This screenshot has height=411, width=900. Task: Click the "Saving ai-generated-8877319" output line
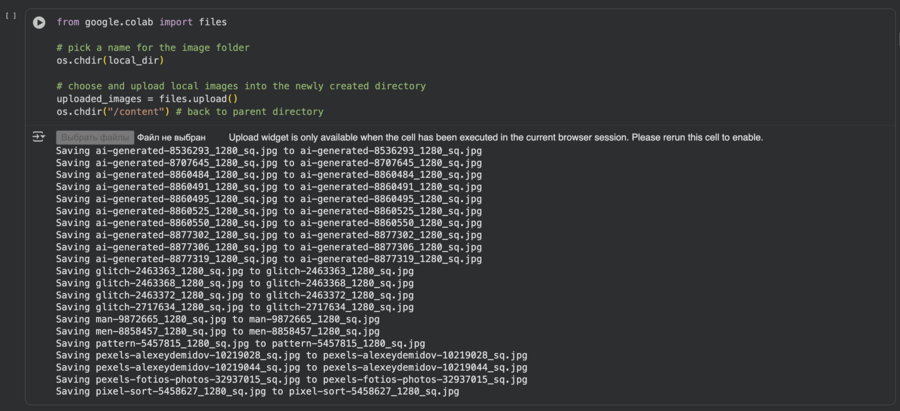268,258
